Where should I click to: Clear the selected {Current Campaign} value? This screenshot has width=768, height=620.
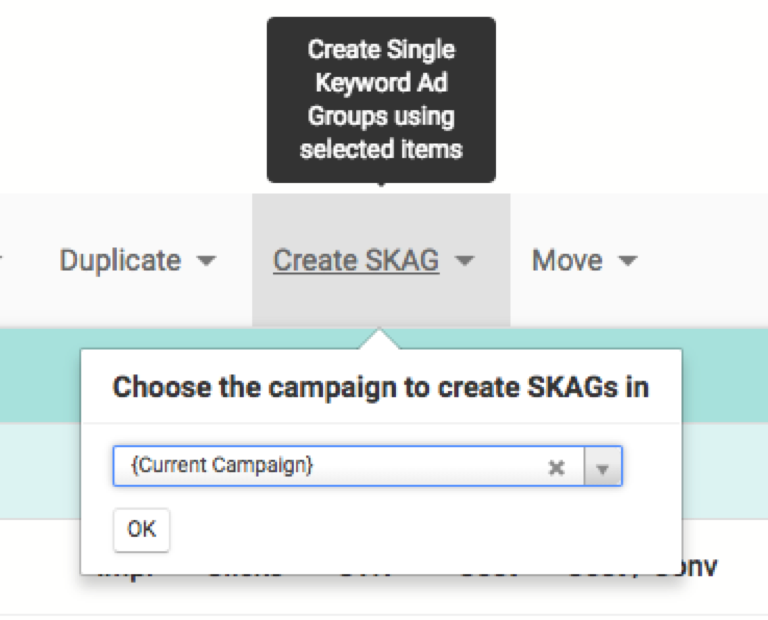557,467
